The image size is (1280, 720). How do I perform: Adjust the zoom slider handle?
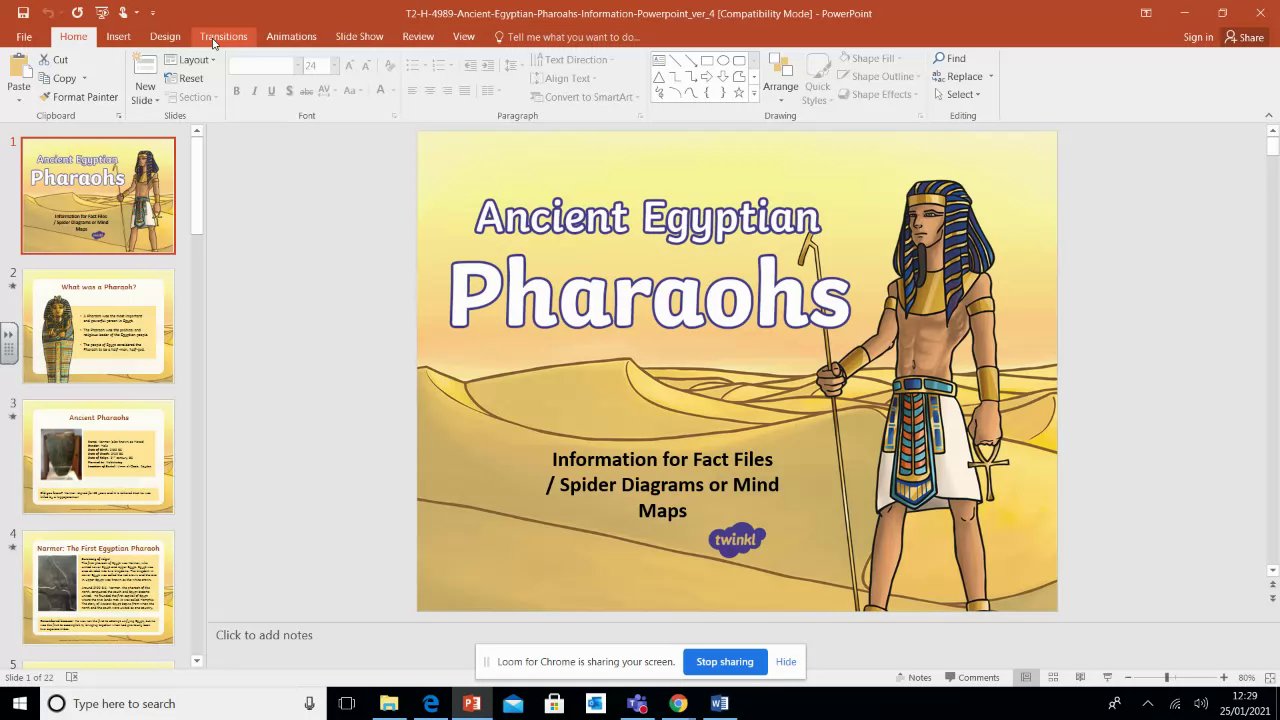click(1166, 678)
